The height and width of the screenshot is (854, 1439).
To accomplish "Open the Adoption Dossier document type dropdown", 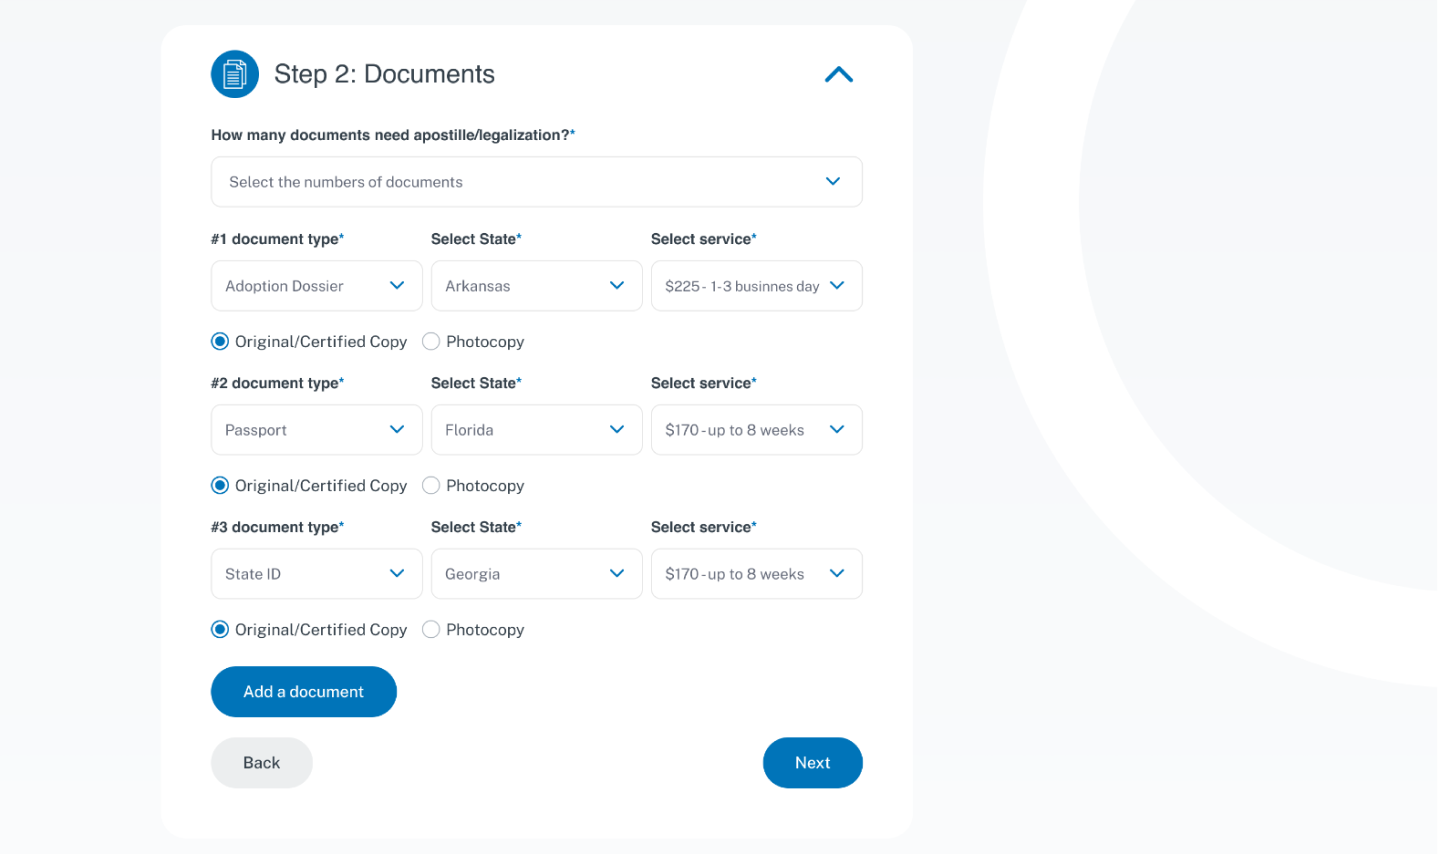I will pos(316,286).
